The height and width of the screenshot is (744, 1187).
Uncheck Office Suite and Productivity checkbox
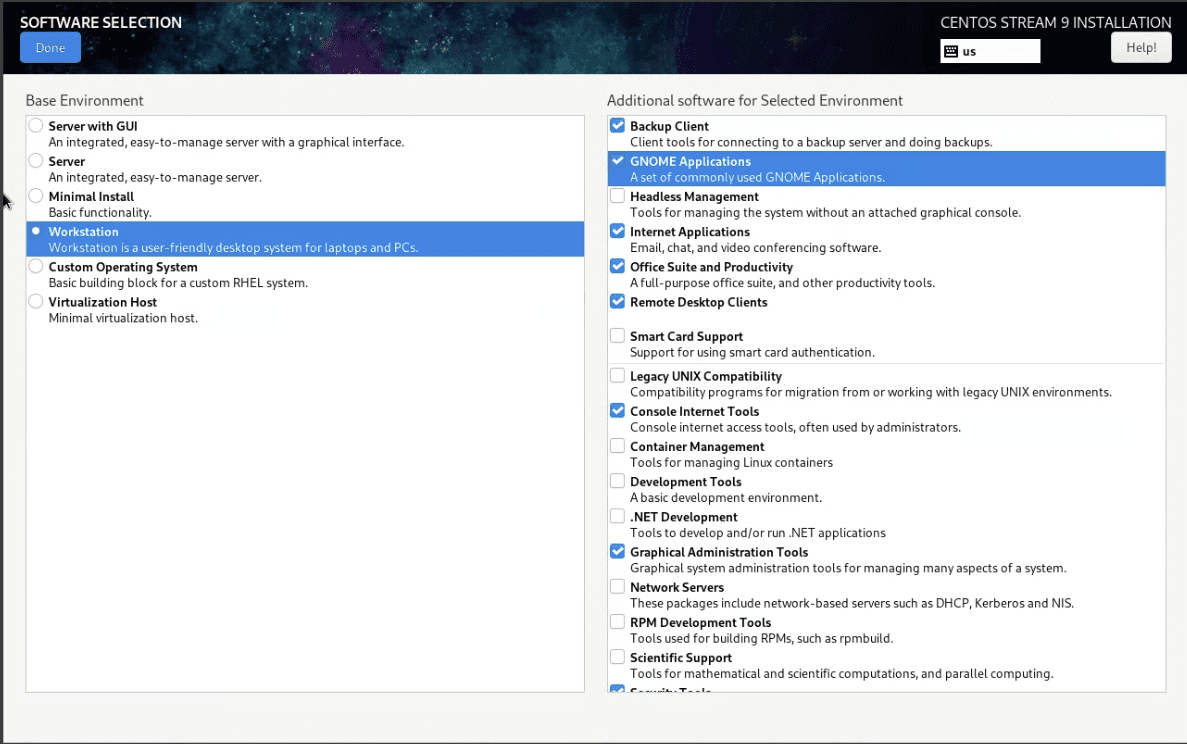click(x=618, y=266)
